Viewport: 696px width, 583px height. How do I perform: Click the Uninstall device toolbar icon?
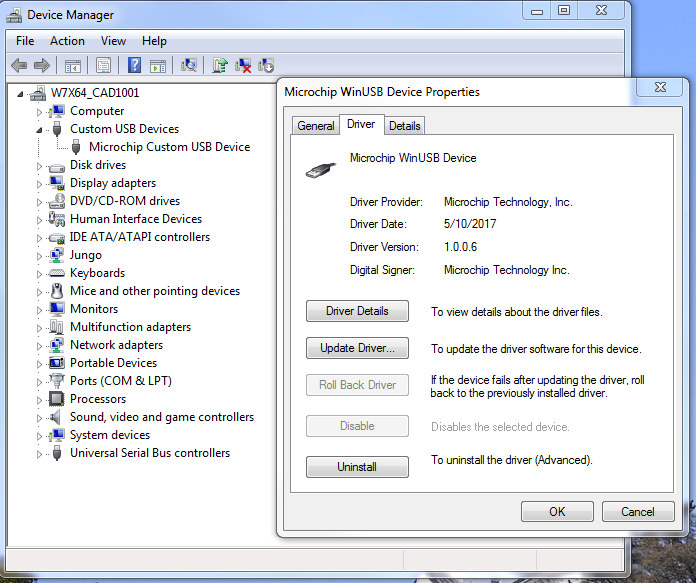point(243,66)
